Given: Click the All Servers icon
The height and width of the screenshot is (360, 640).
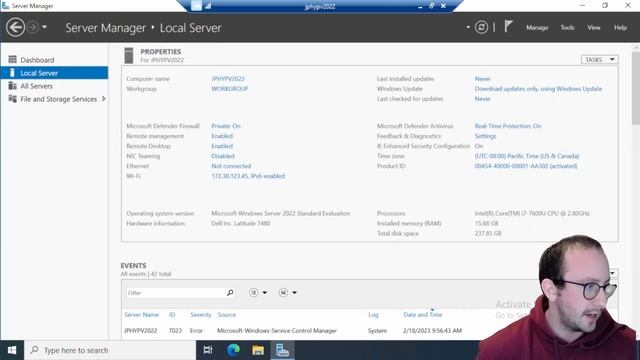Looking at the screenshot, I should pos(13,86).
